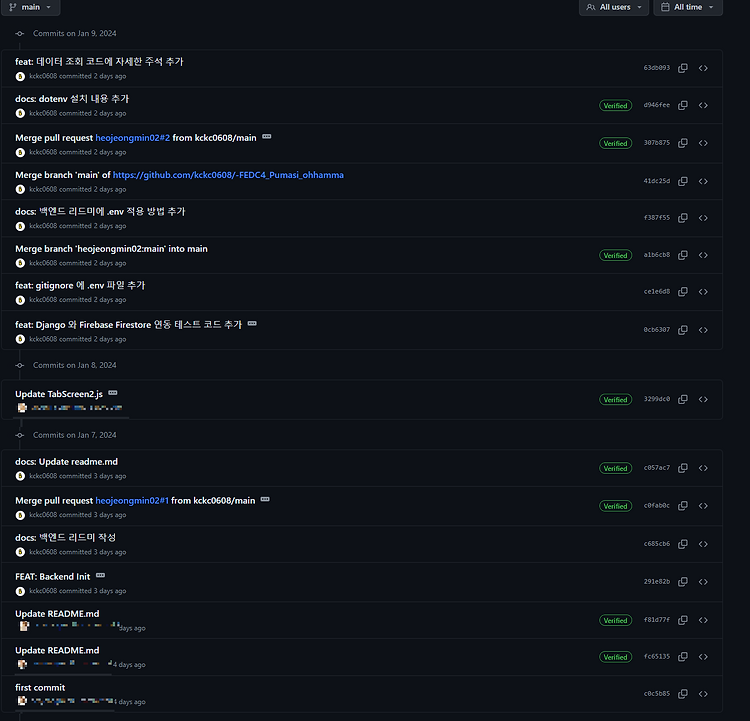Screen dimensions: 750x721
Task: Open the FEDC4_Pumasi_ohhamma GitHub URL link
Action: point(228,175)
